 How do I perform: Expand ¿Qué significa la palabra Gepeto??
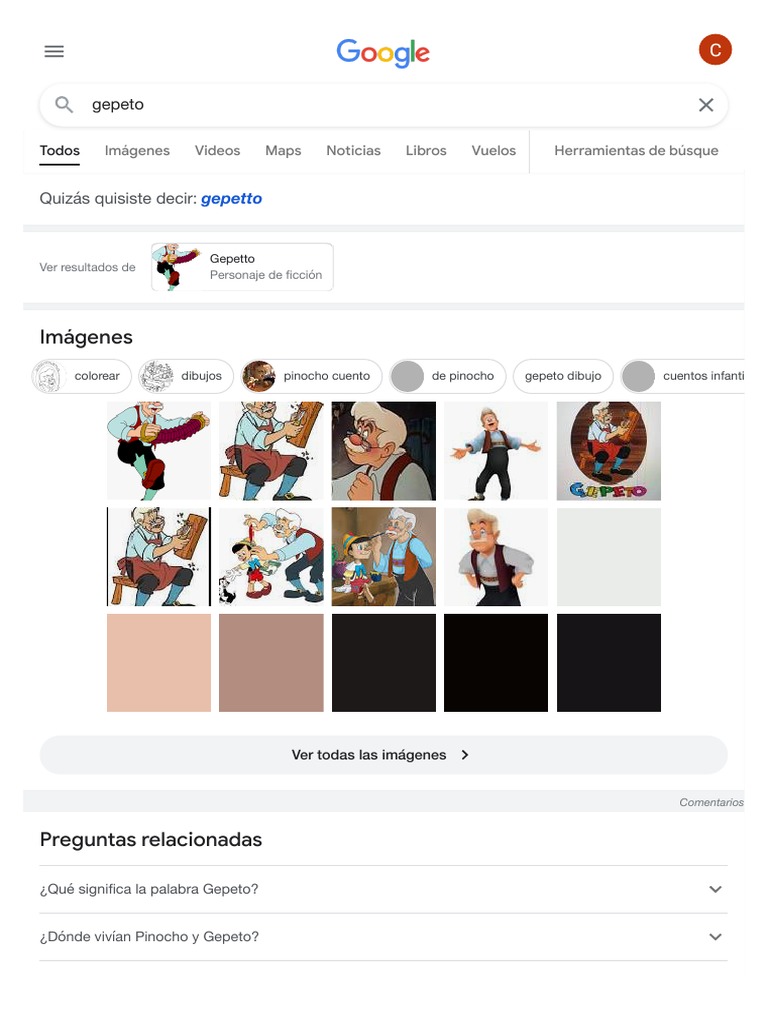383,889
